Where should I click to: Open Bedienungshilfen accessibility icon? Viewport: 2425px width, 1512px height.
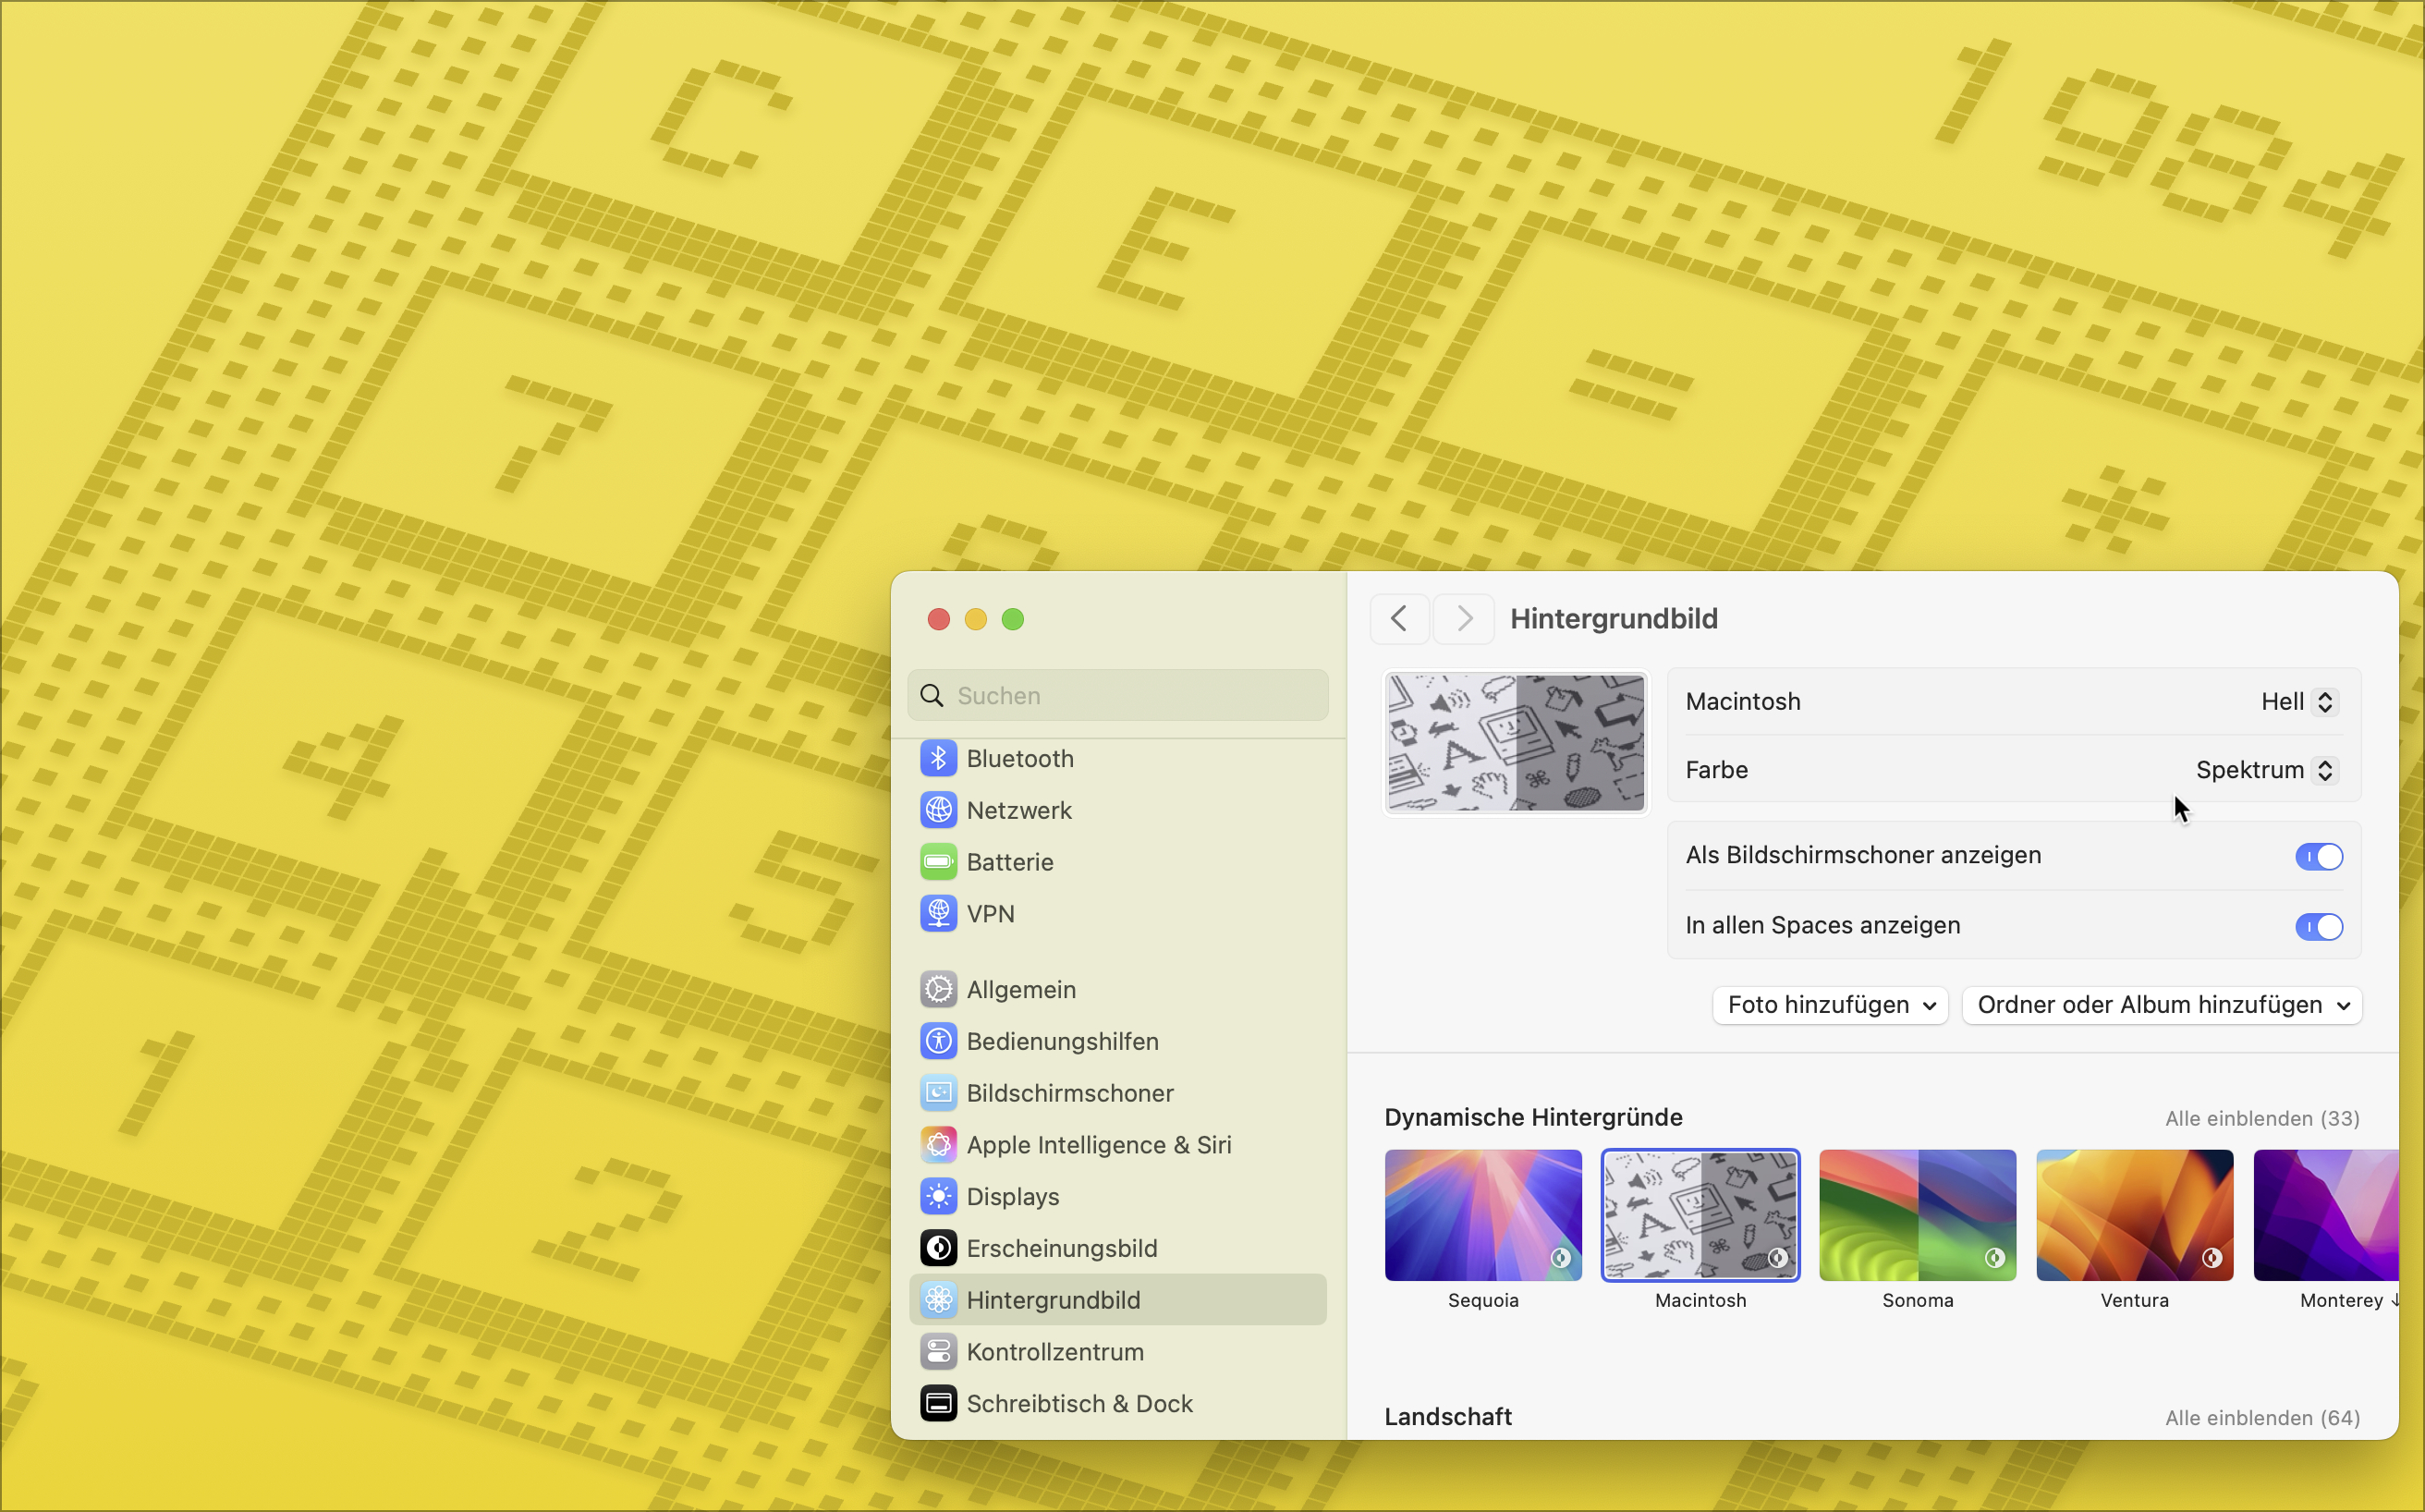point(938,1041)
